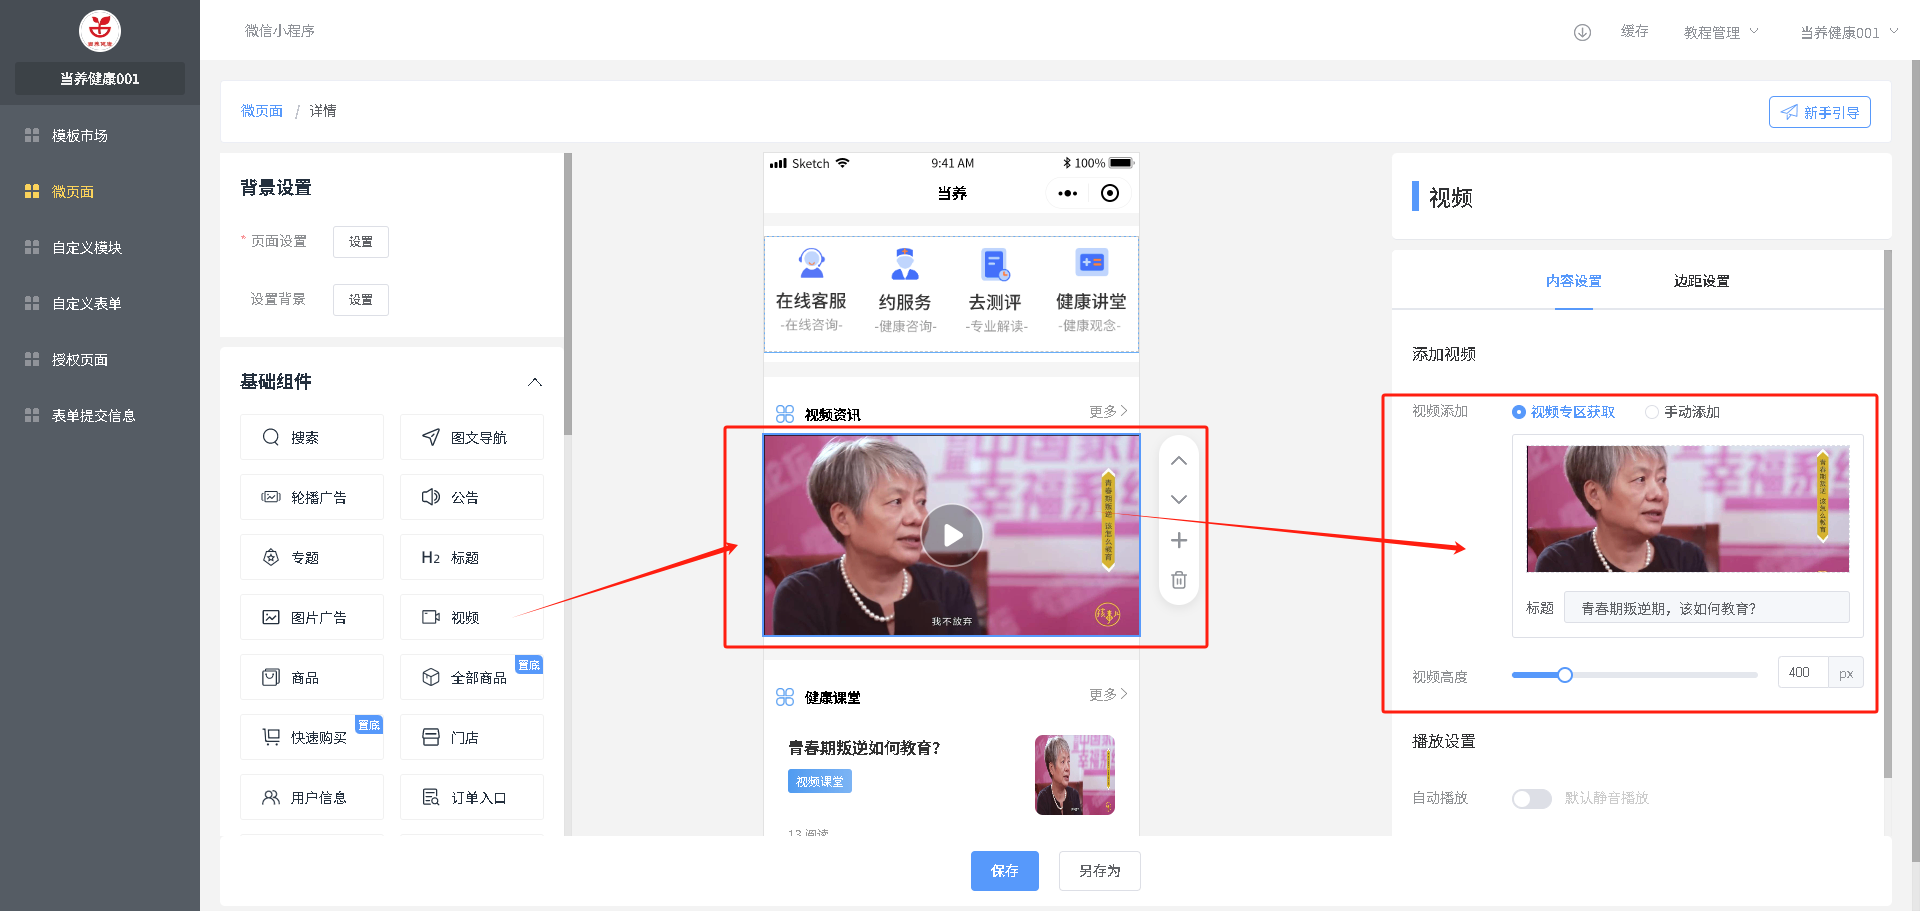
Task: Collapse the 基础组件 section
Action: tap(535, 382)
